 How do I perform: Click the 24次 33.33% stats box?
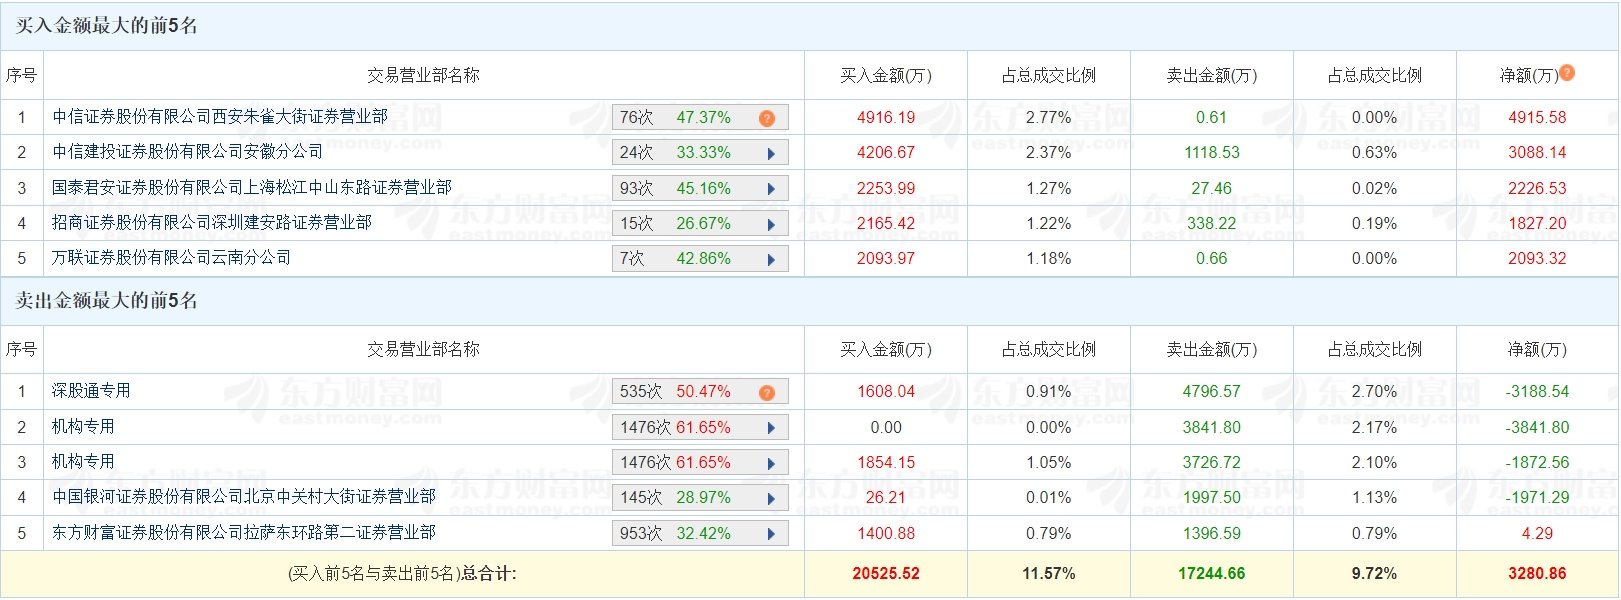(x=700, y=153)
